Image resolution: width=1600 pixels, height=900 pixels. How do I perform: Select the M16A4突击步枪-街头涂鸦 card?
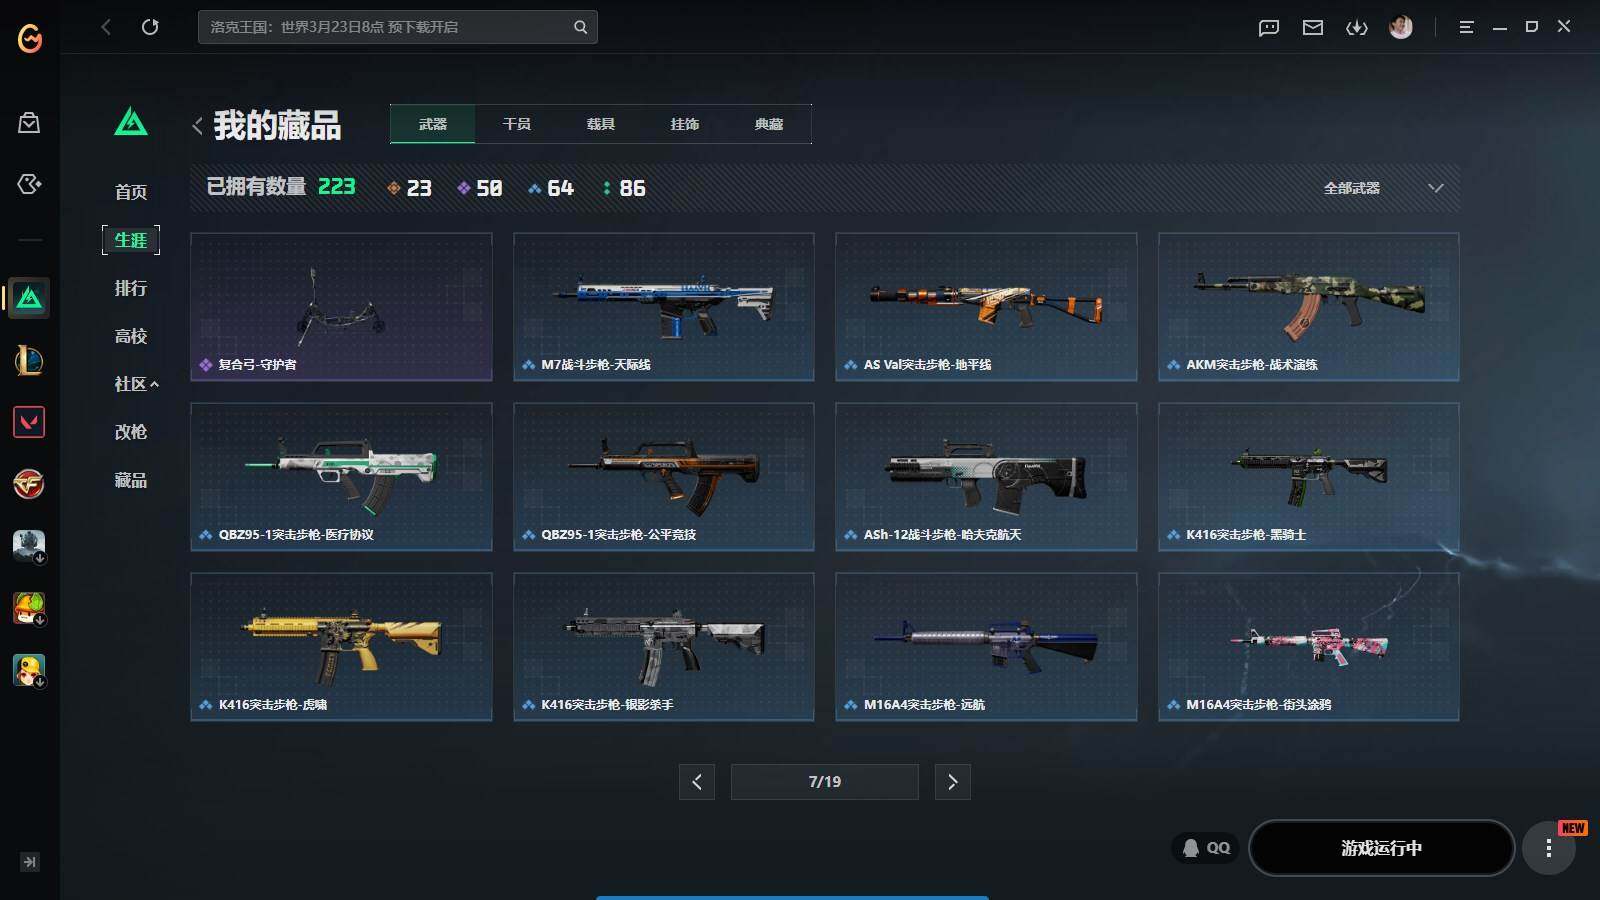(x=1309, y=647)
